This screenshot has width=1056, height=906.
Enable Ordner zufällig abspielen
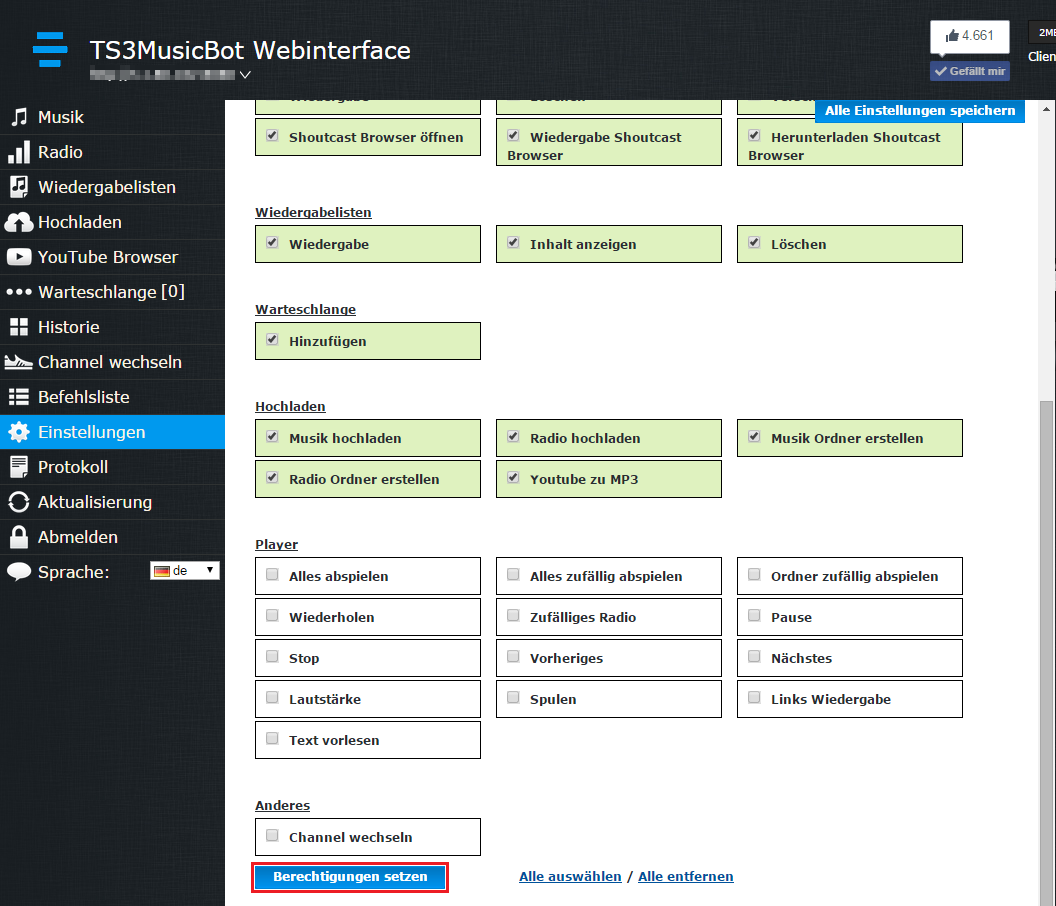[754, 575]
